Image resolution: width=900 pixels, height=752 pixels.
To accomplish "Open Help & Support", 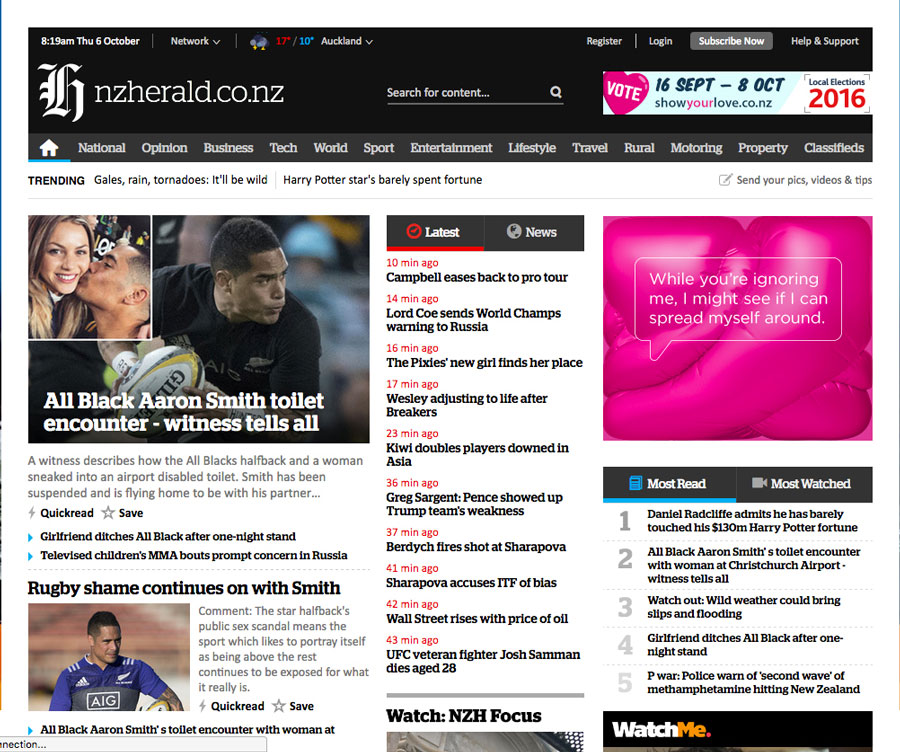I will (x=825, y=41).
